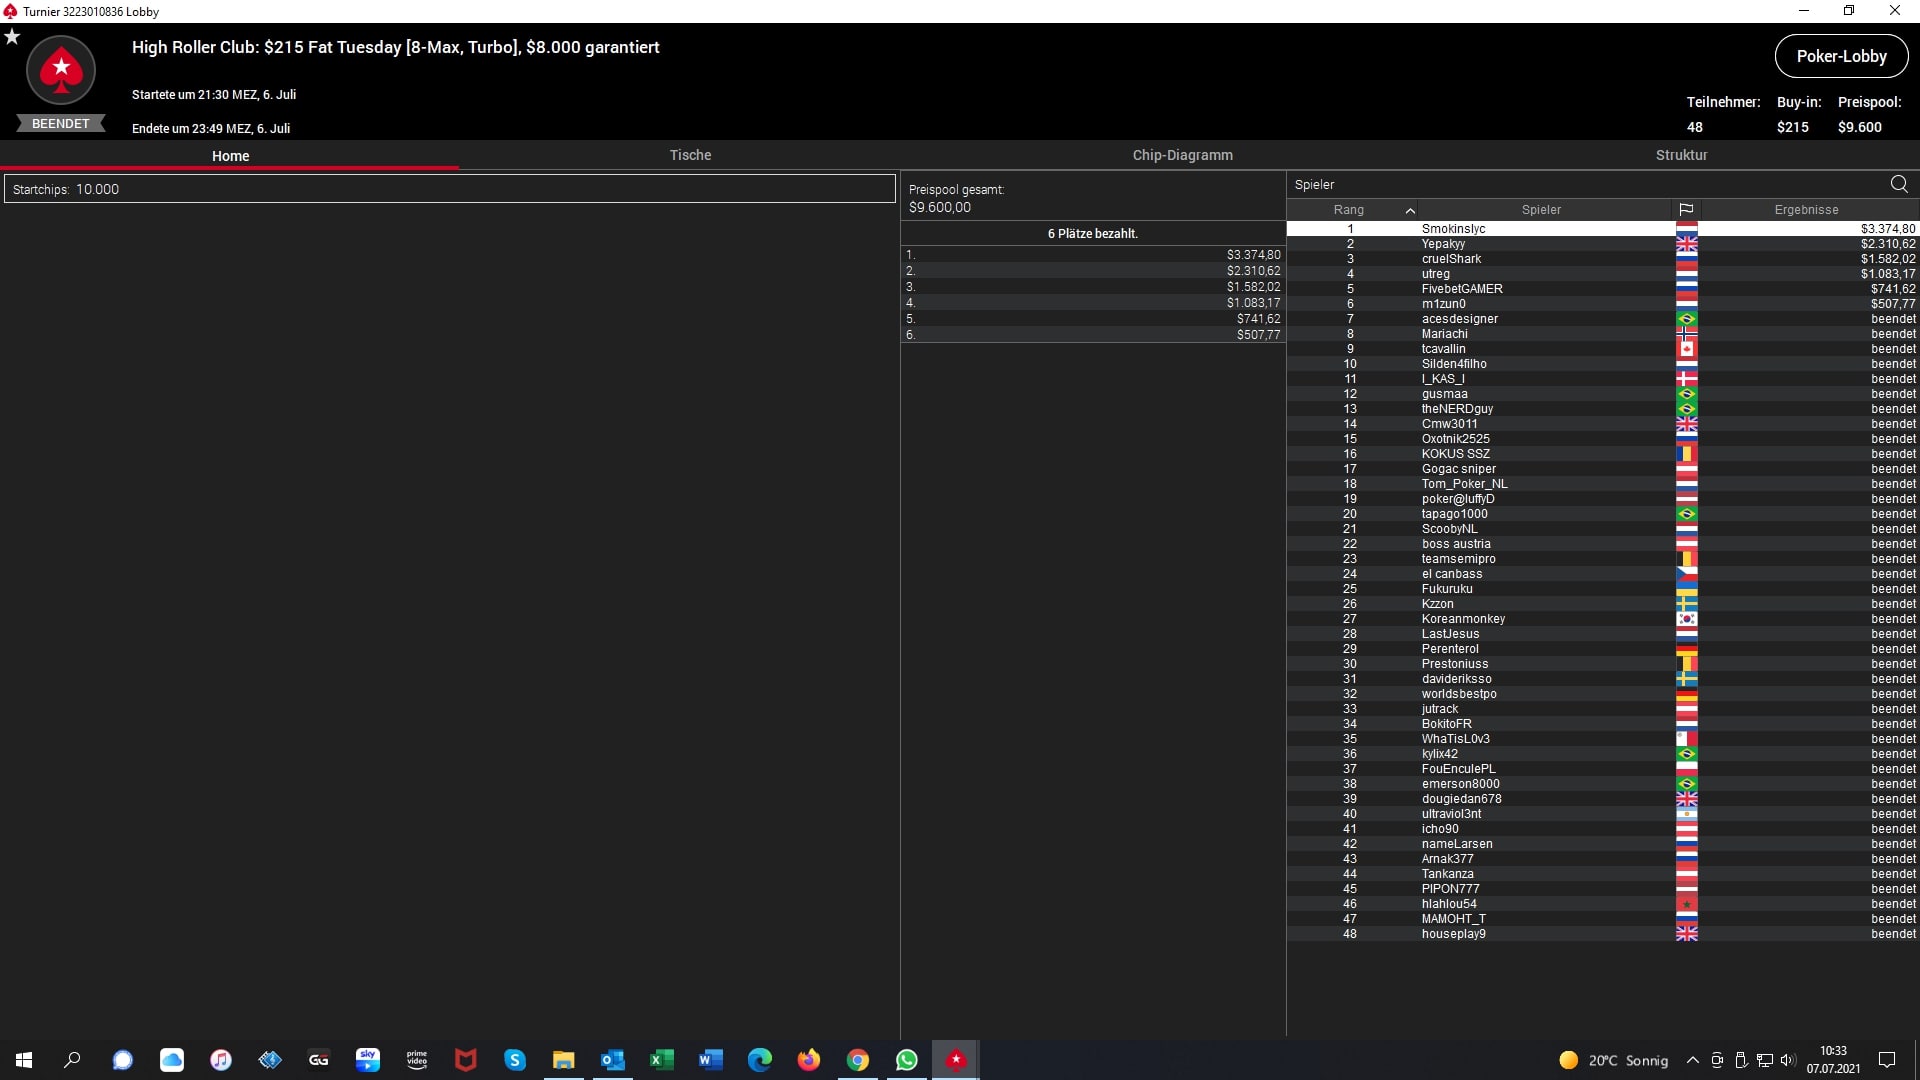The width and height of the screenshot is (1920, 1080).
Task: Sort by Spieler column header
Action: (x=1540, y=210)
